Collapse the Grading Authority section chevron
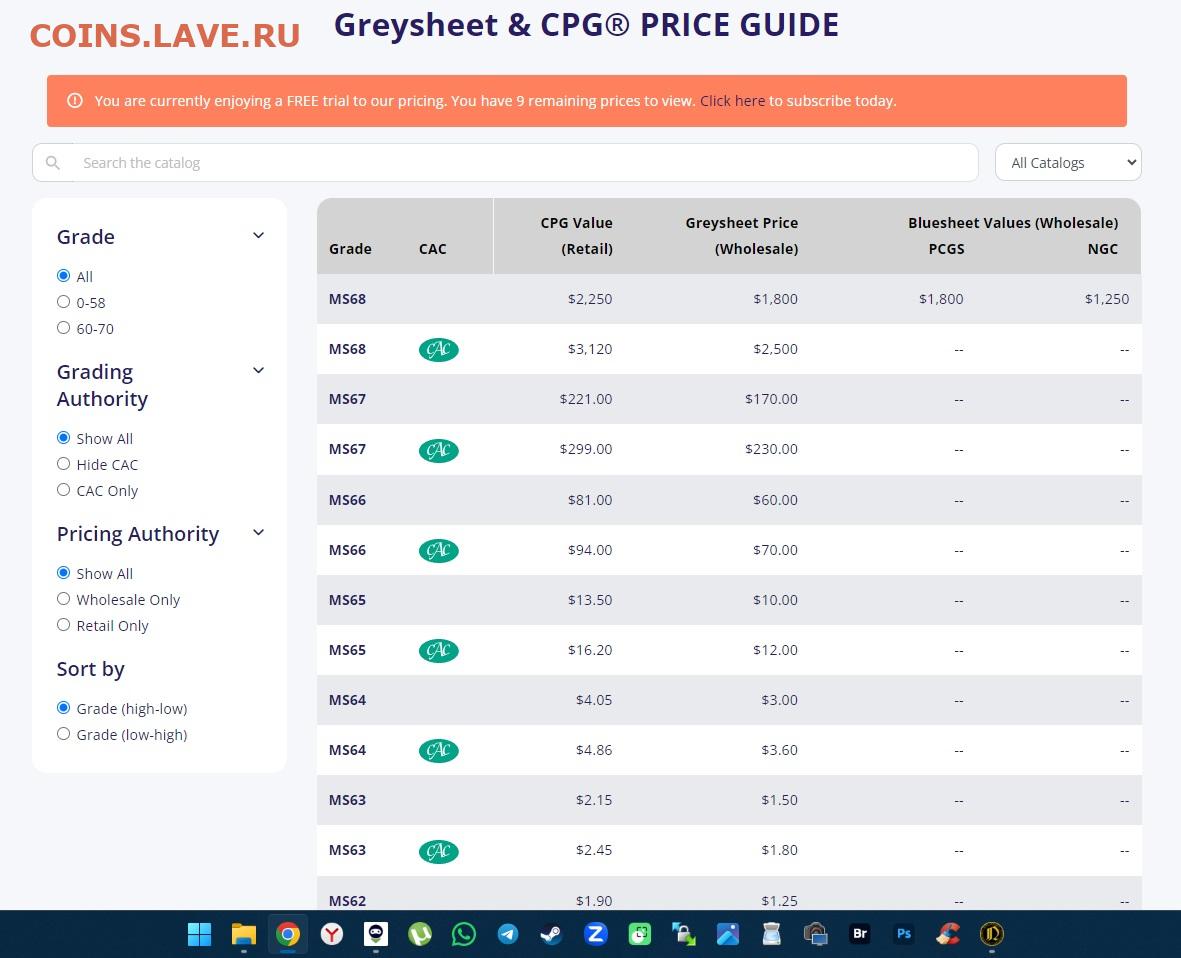The image size is (1181, 958). (x=258, y=371)
